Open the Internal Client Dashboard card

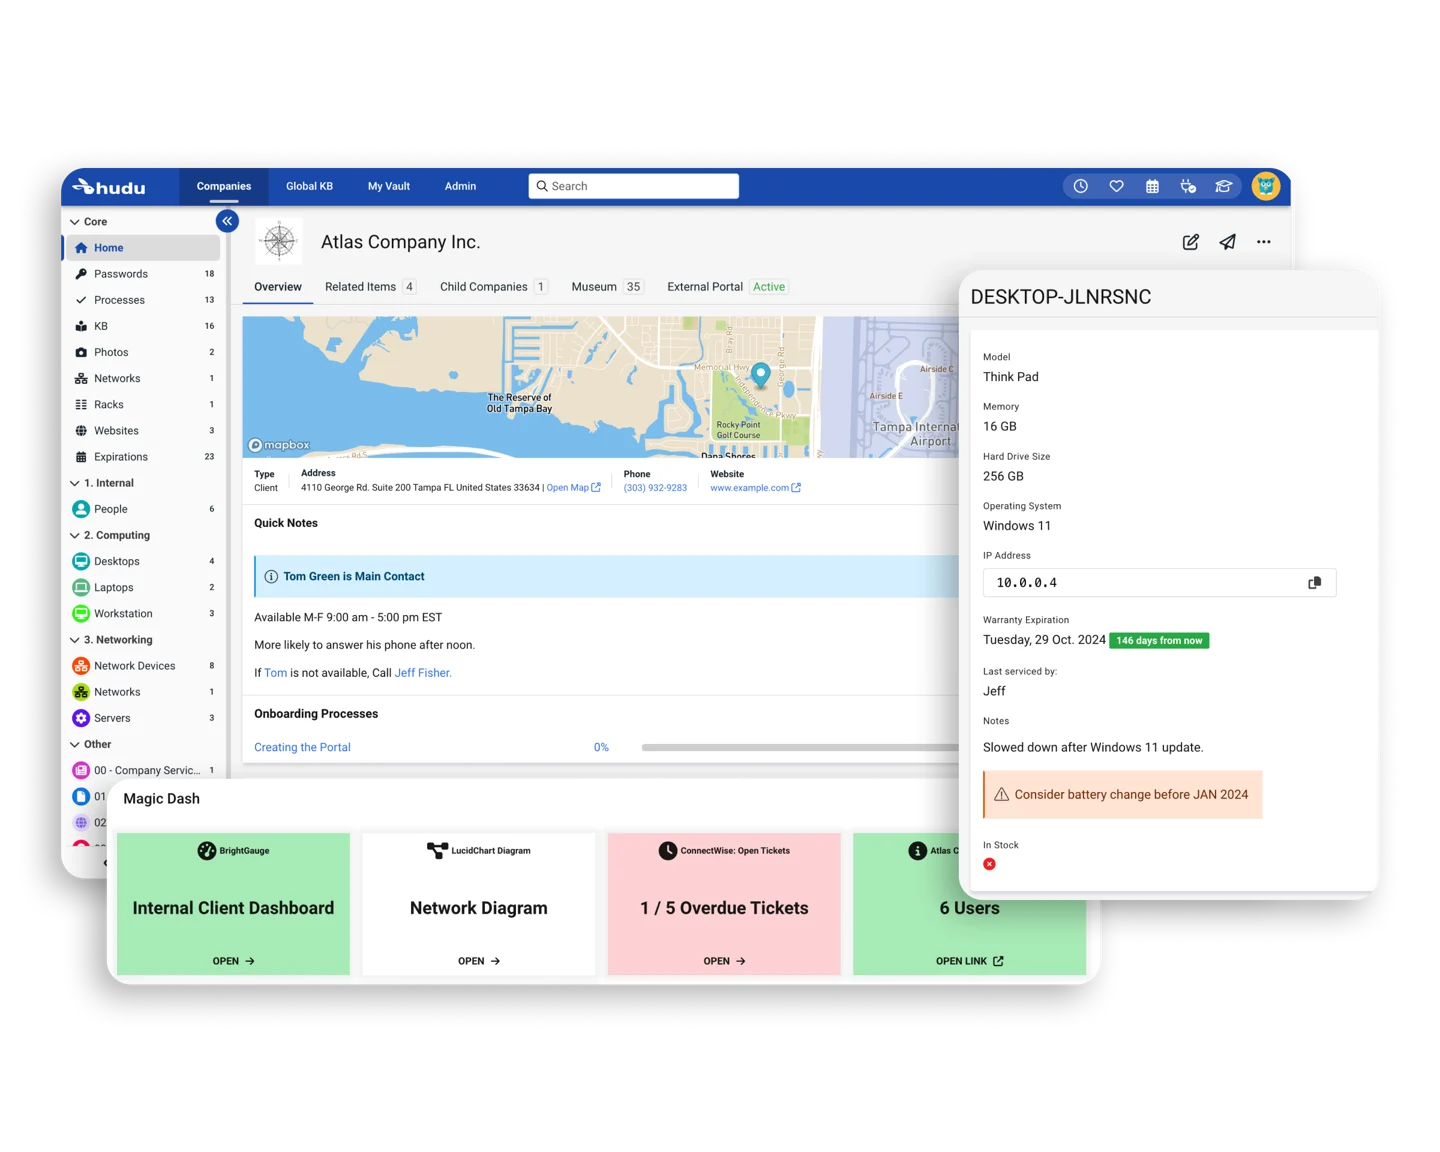click(x=233, y=904)
